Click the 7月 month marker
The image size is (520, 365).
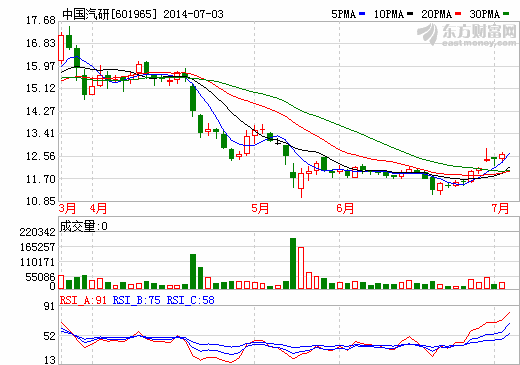[500, 209]
